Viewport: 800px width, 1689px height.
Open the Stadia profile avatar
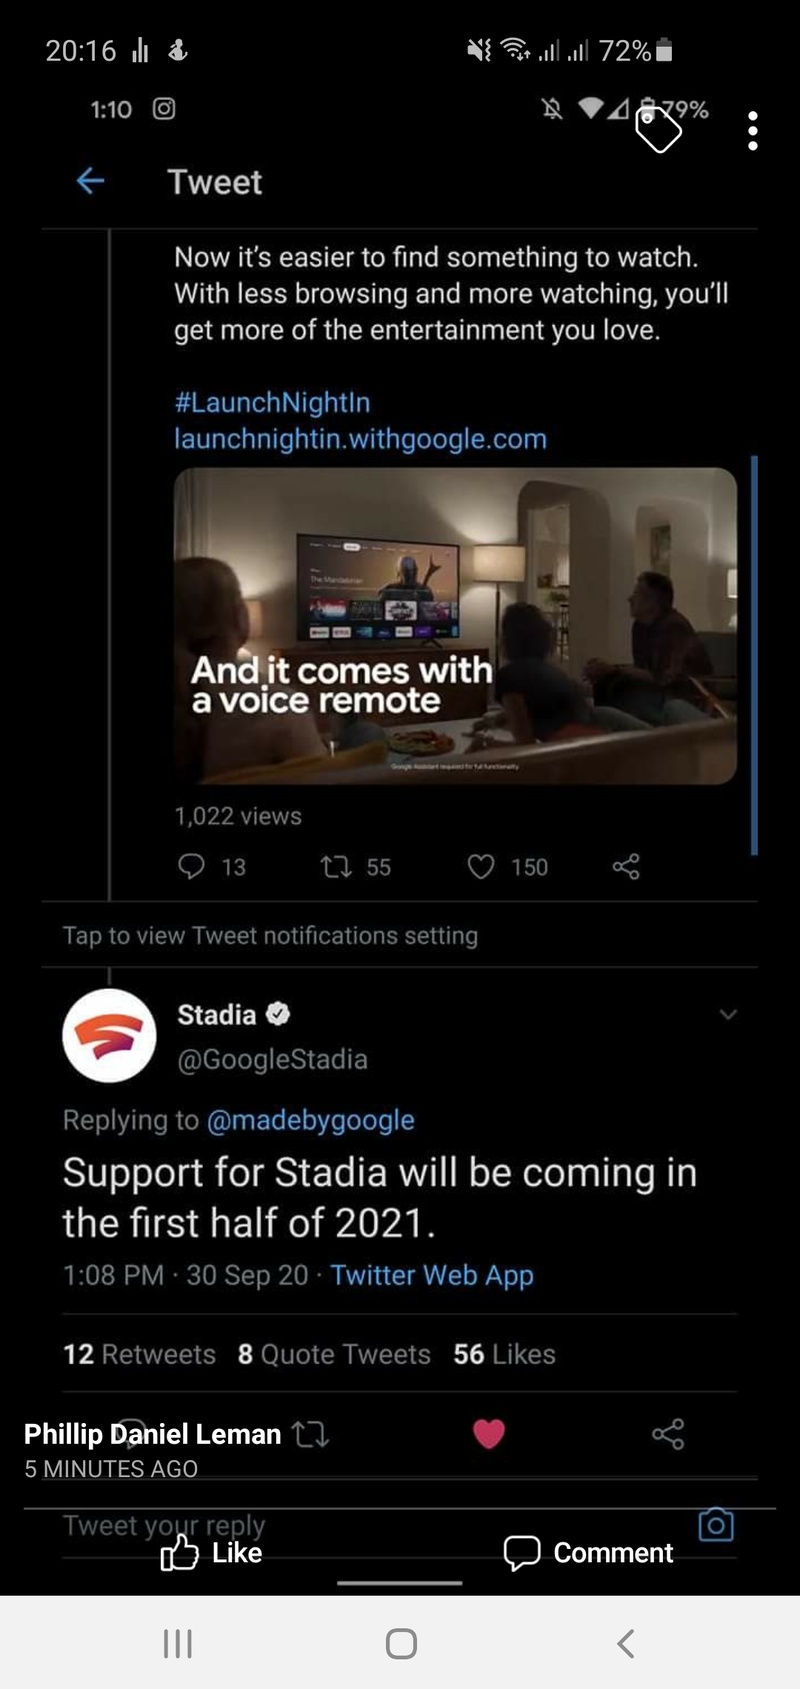pos(109,1035)
